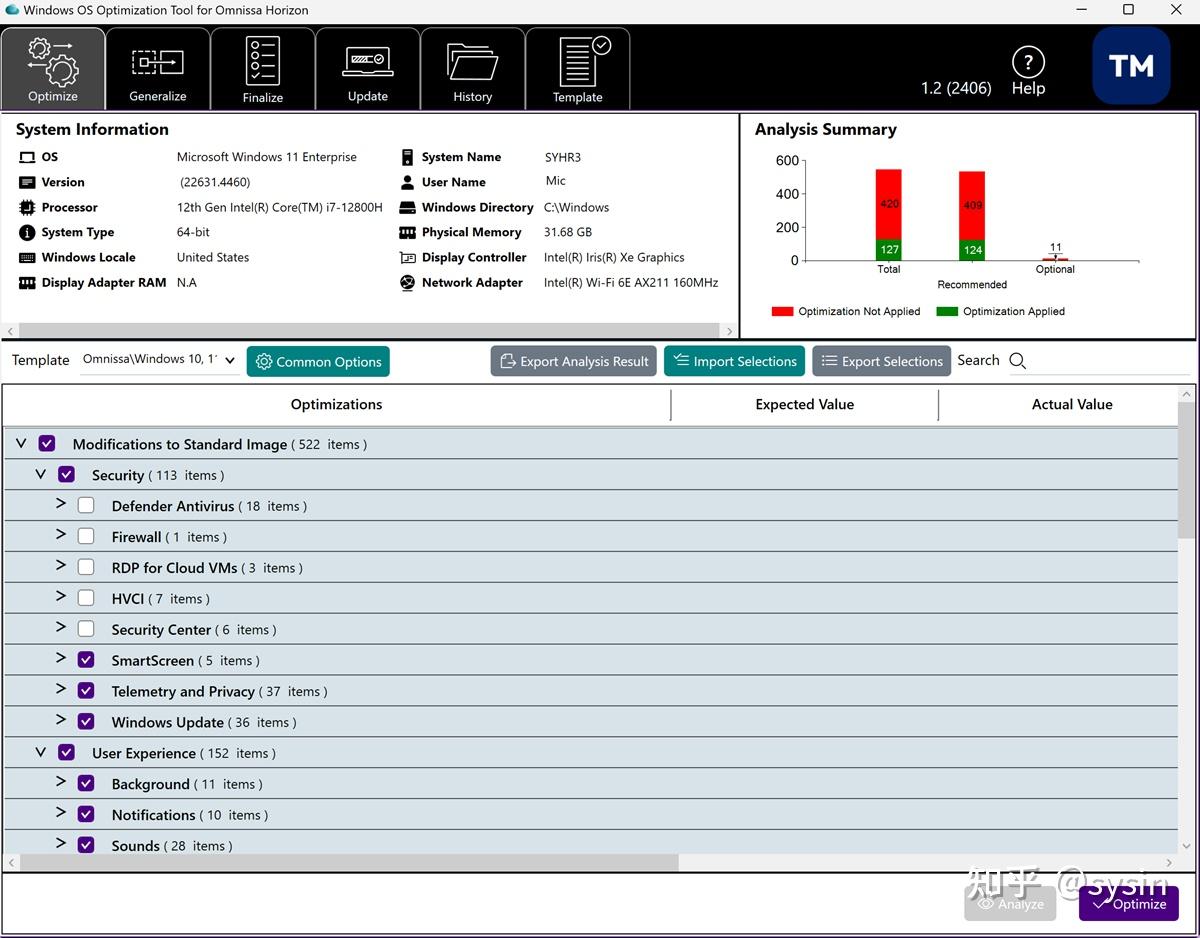Expand the SmartScreen group
Image resolution: width=1200 pixels, height=938 pixels.
(61, 659)
